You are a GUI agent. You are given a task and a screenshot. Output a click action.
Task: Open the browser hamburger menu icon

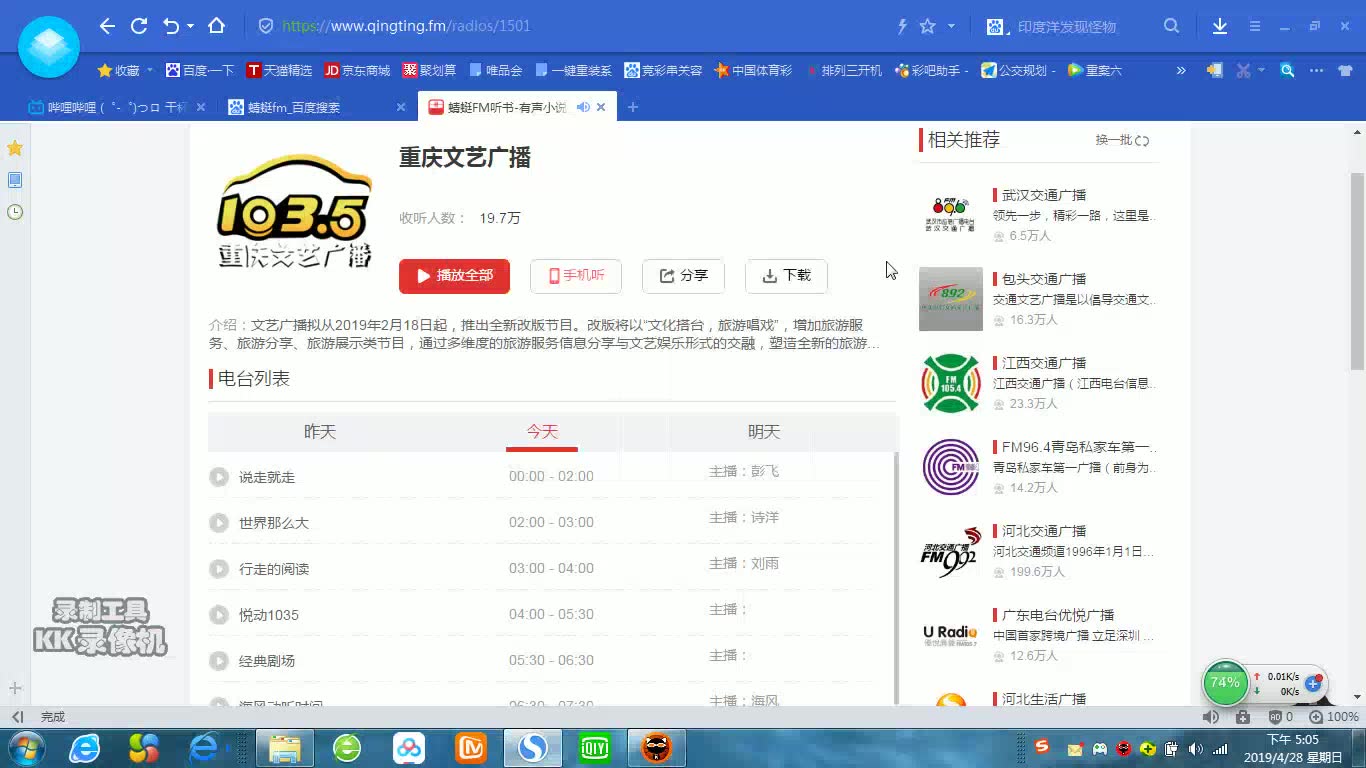1254,27
